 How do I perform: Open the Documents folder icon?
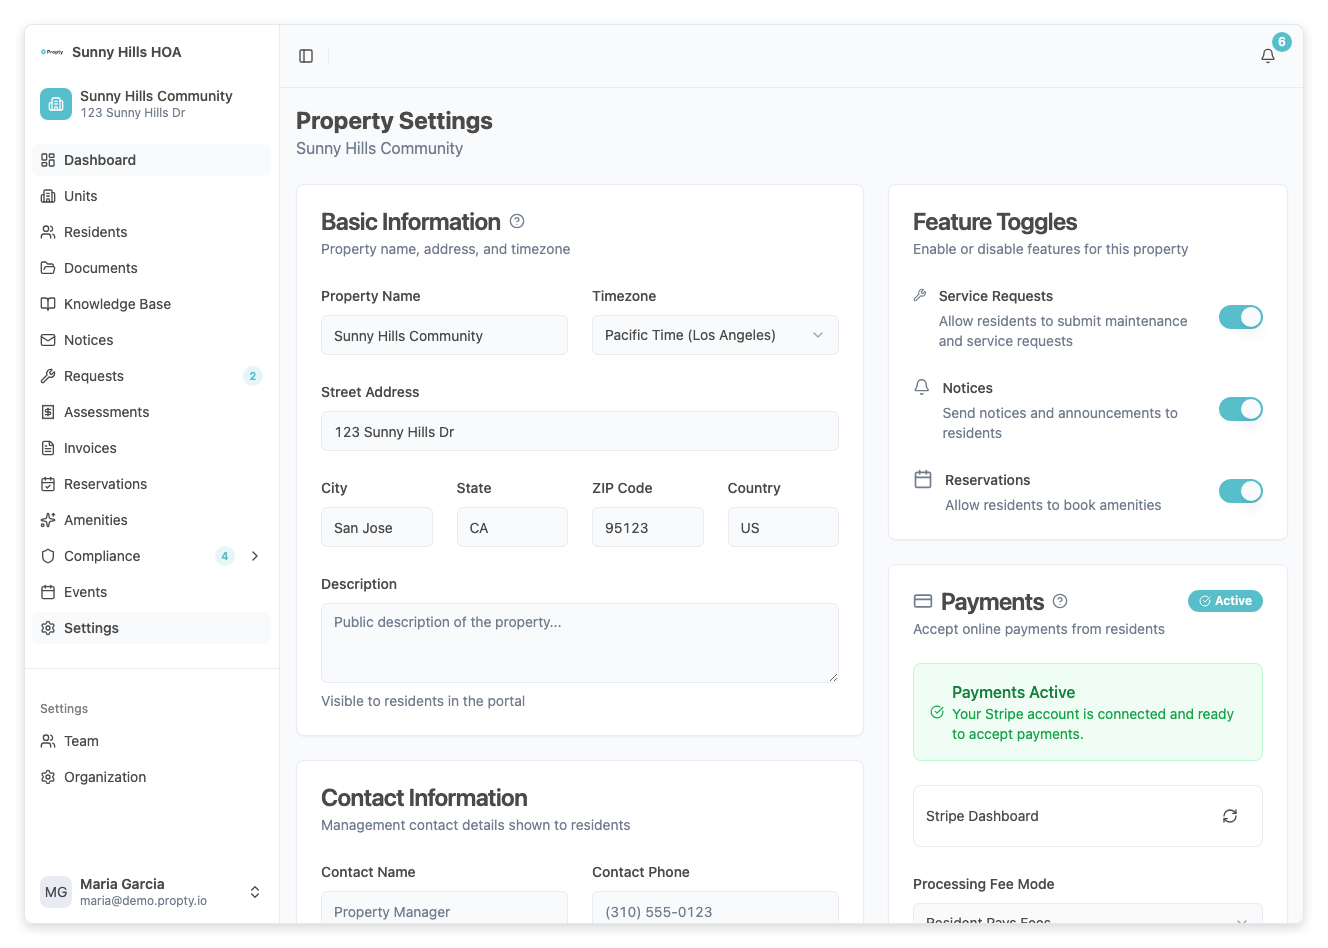[50, 268]
